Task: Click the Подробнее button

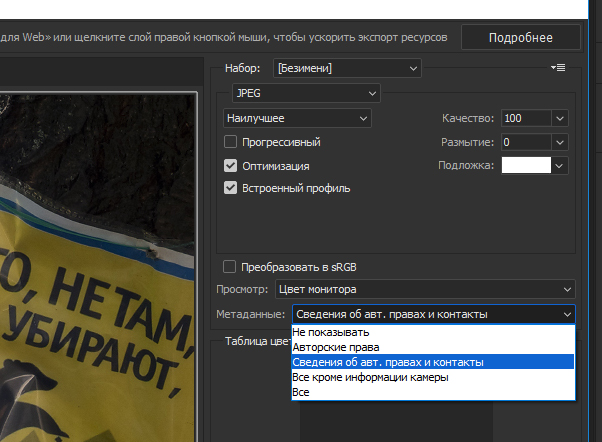Action: point(520,38)
